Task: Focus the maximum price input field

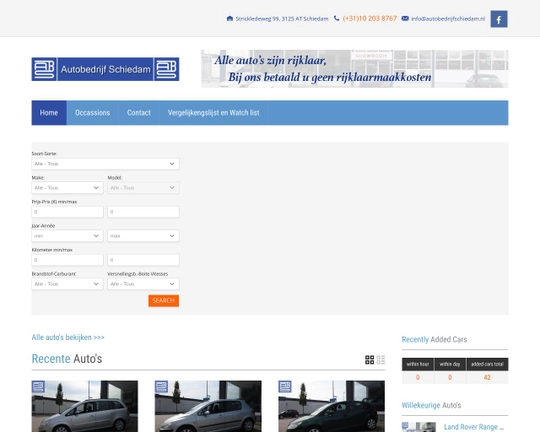Action: tap(143, 212)
